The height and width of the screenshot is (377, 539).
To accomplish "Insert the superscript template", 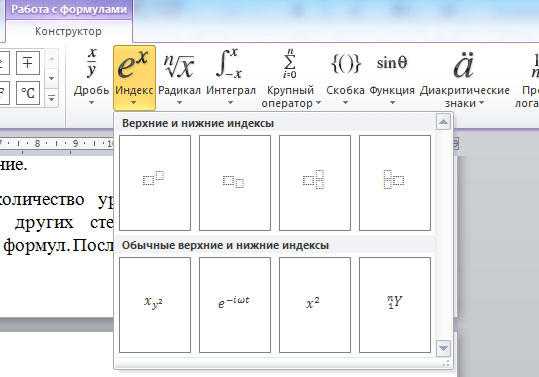I will (x=155, y=182).
